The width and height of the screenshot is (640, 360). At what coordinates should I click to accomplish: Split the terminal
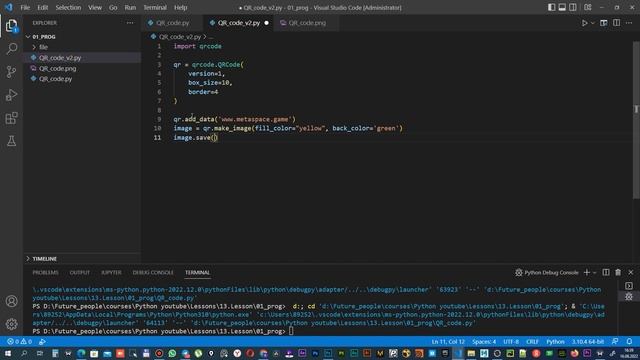pos(606,273)
